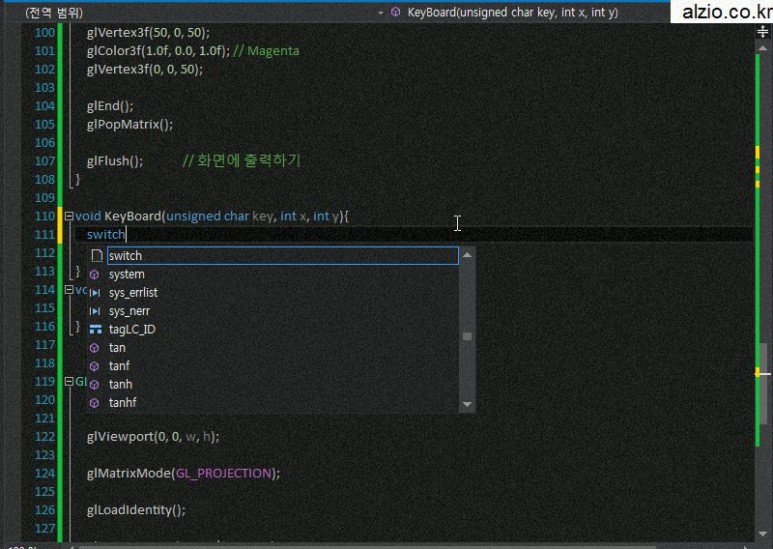Click the snippet icon beside 'switch'
773x549 pixels.
point(97,256)
